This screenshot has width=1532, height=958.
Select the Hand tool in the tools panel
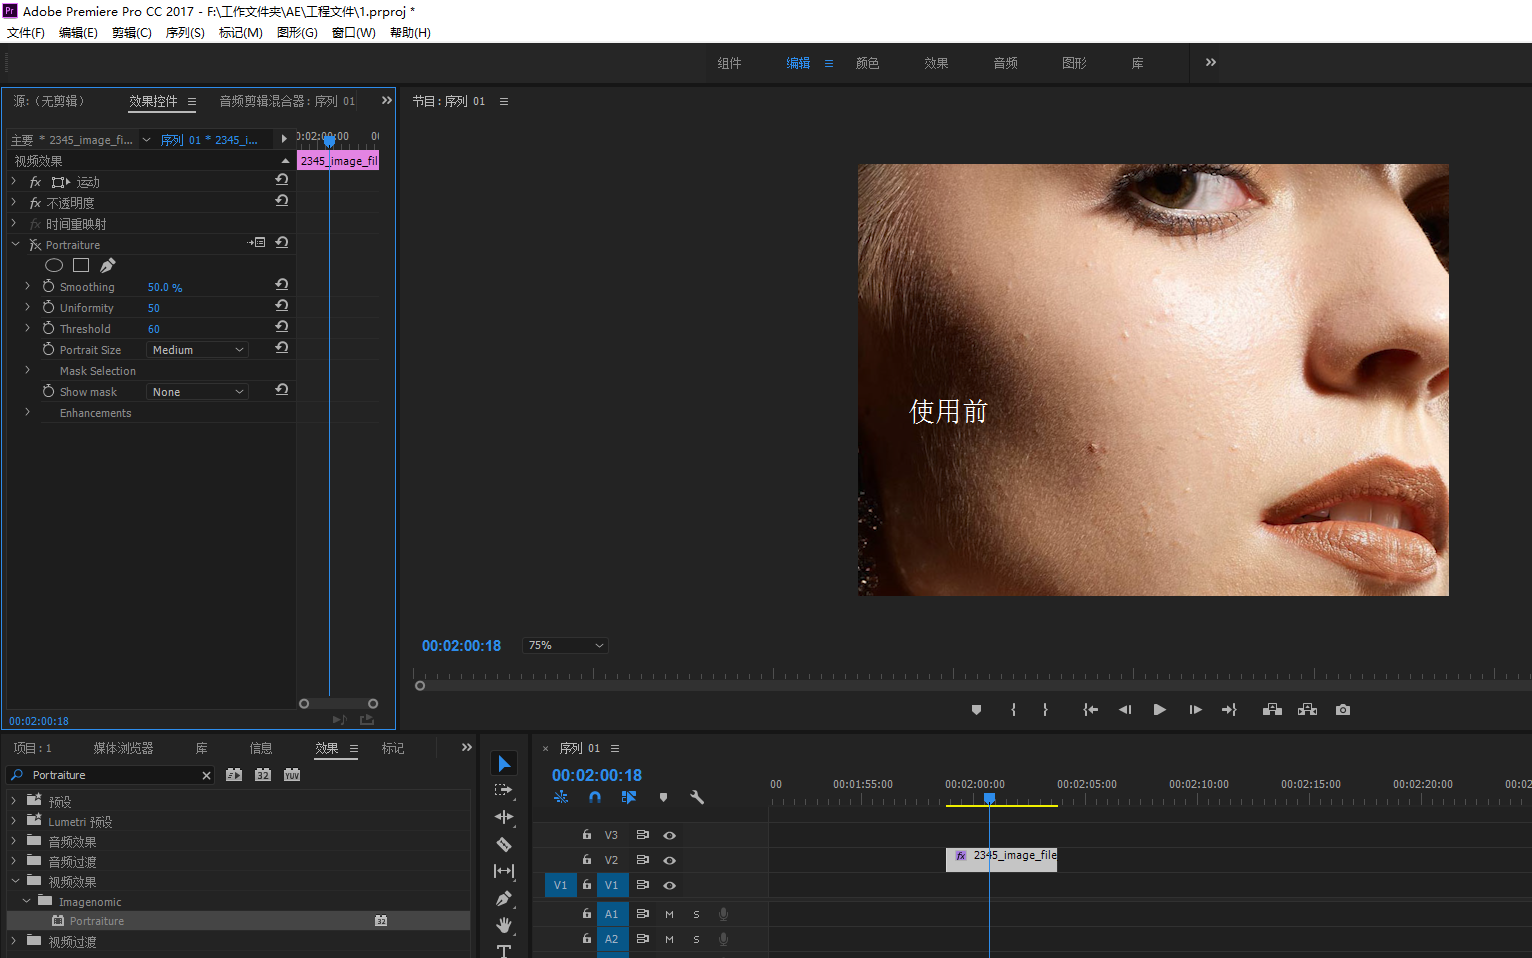pyautogui.click(x=504, y=925)
